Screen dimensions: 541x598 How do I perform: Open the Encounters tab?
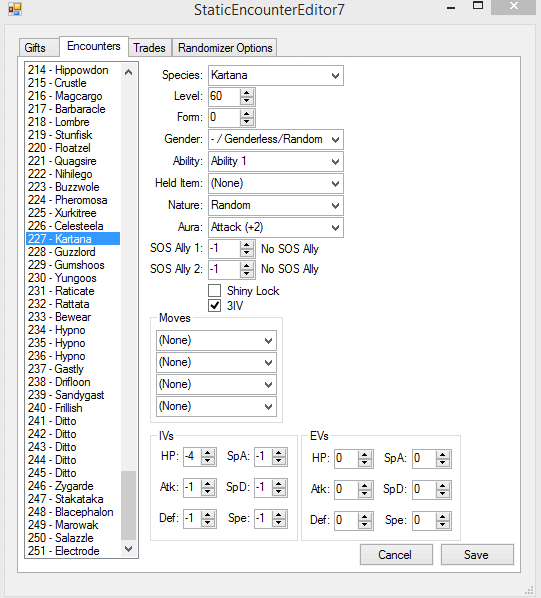94,46
